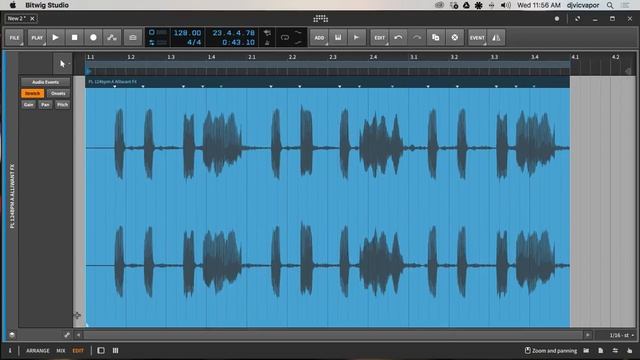This screenshot has width=640, height=360.
Task: Click the delete (circled X) icon
Action: coord(454,38)
